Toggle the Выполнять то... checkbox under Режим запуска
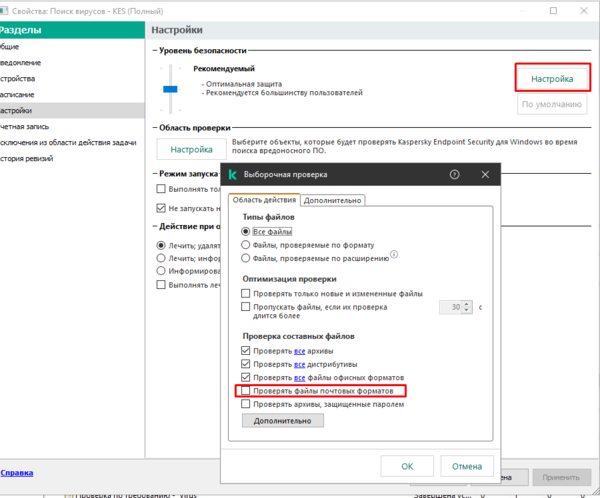Viewport: 600px width, 498px height. (x=161, y=189)
